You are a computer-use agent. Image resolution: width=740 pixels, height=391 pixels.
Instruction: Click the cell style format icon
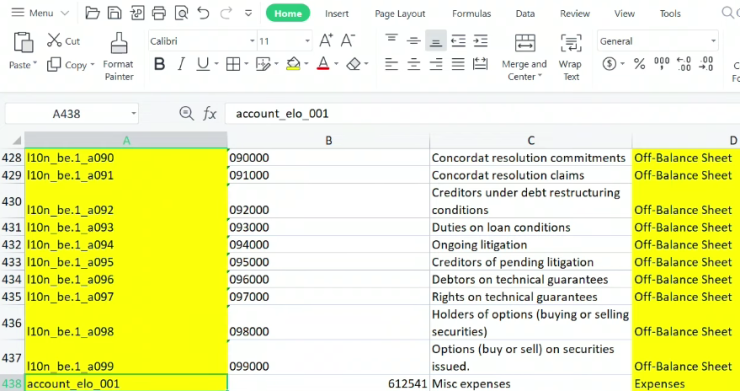pyautogui.click(x=263, y=64)
